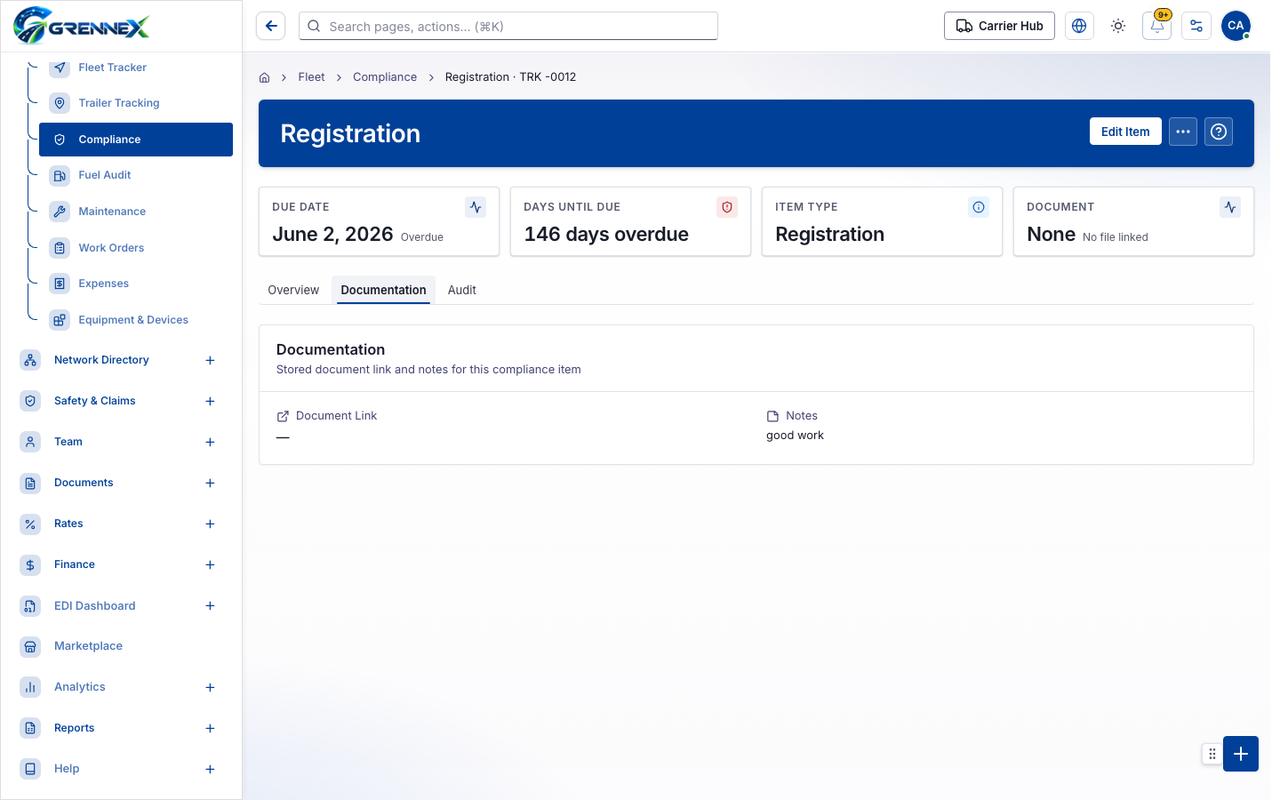Expand Safety & Claims section
This screenshot has height=800, width=1280.
coord(210,401)
